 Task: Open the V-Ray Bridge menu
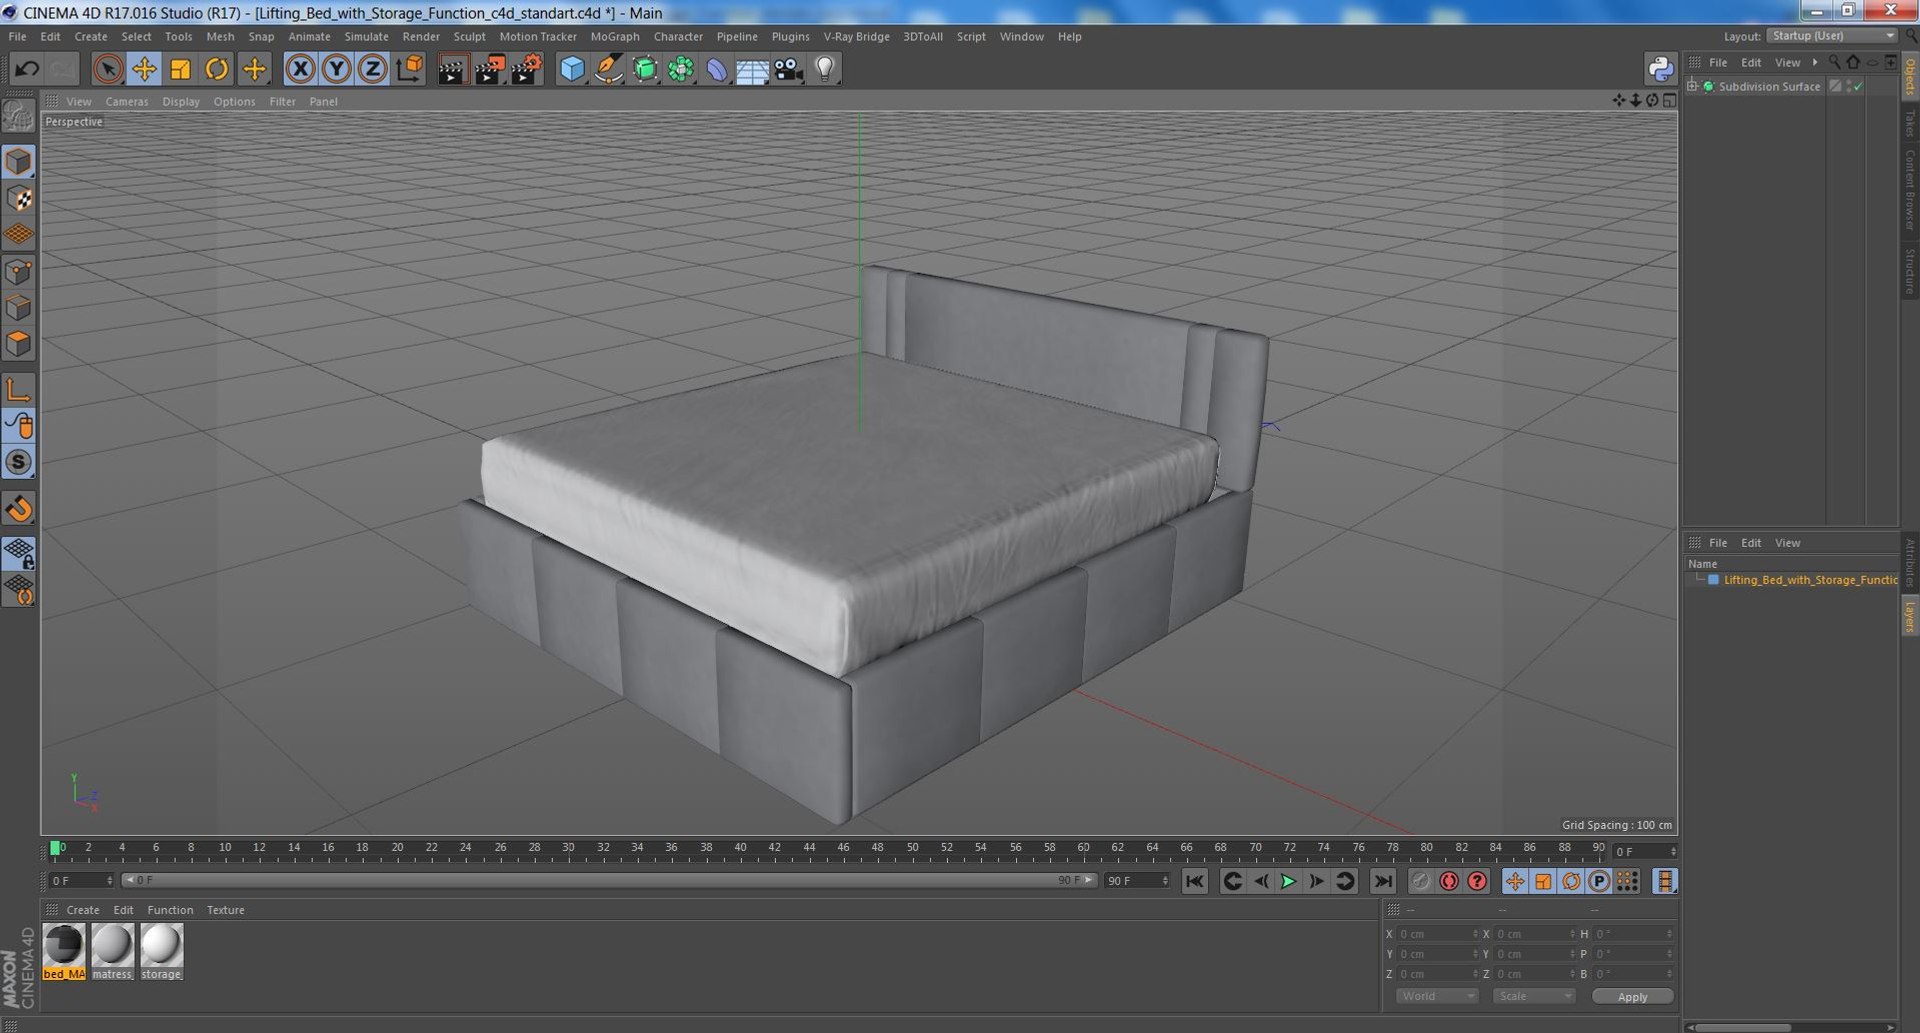pos(856,36)
